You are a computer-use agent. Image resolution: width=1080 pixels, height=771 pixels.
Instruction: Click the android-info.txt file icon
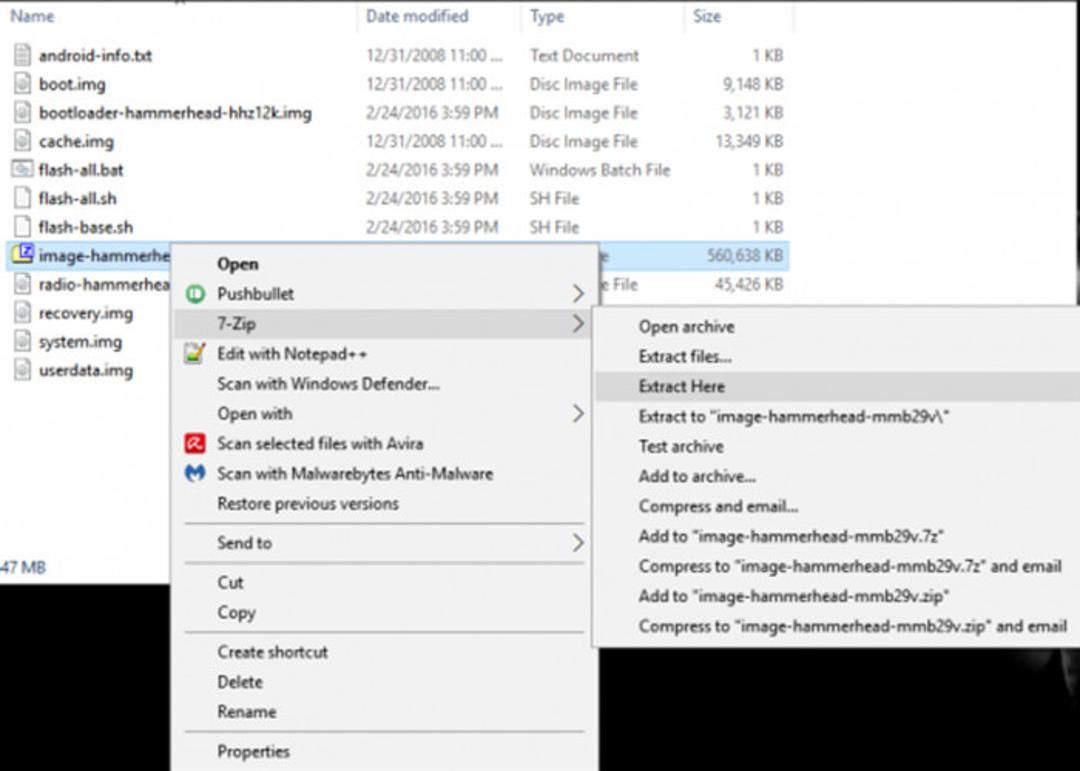[22, 55]
